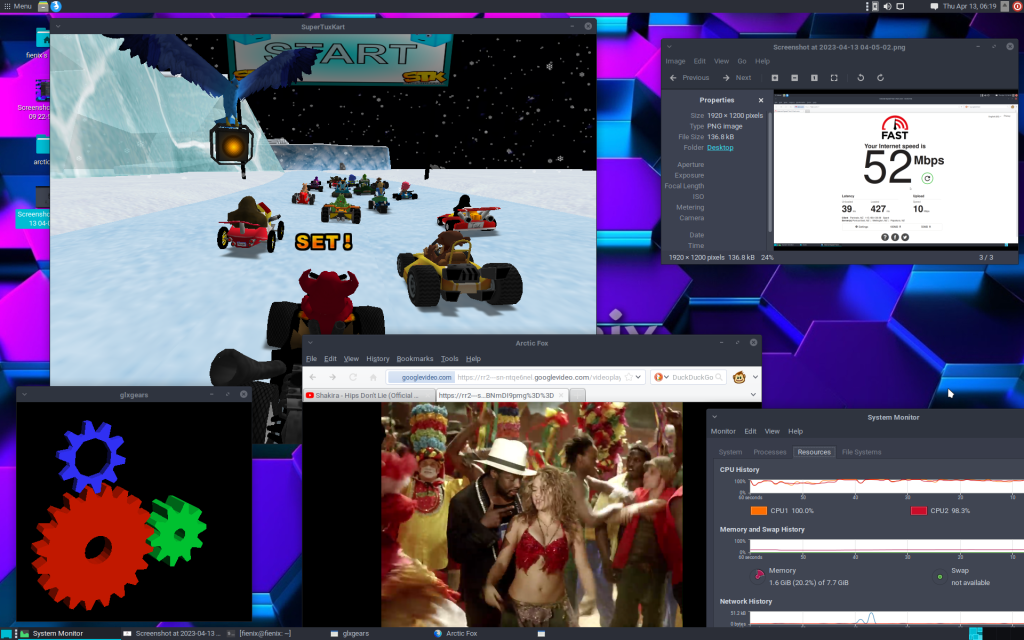Open glxgears window menu chevron
This screenshot has height=640, width=1024.
pyautogui.click(x=24, y=394)
